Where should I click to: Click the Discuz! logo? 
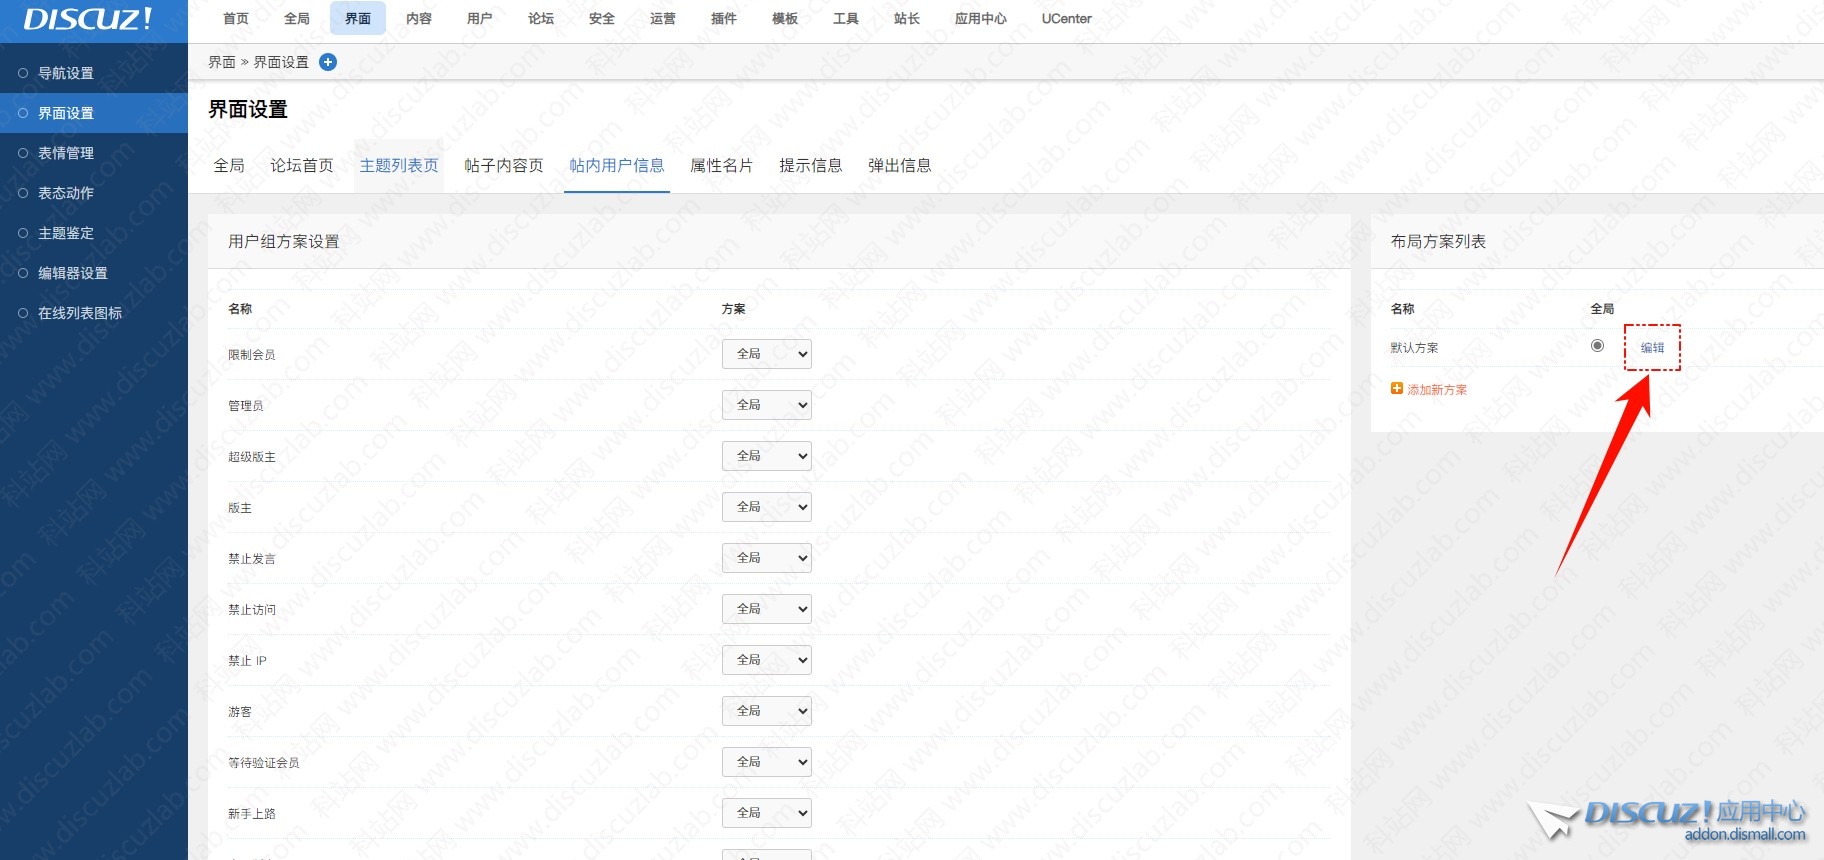pyautogui.click(x=88, y=19)
